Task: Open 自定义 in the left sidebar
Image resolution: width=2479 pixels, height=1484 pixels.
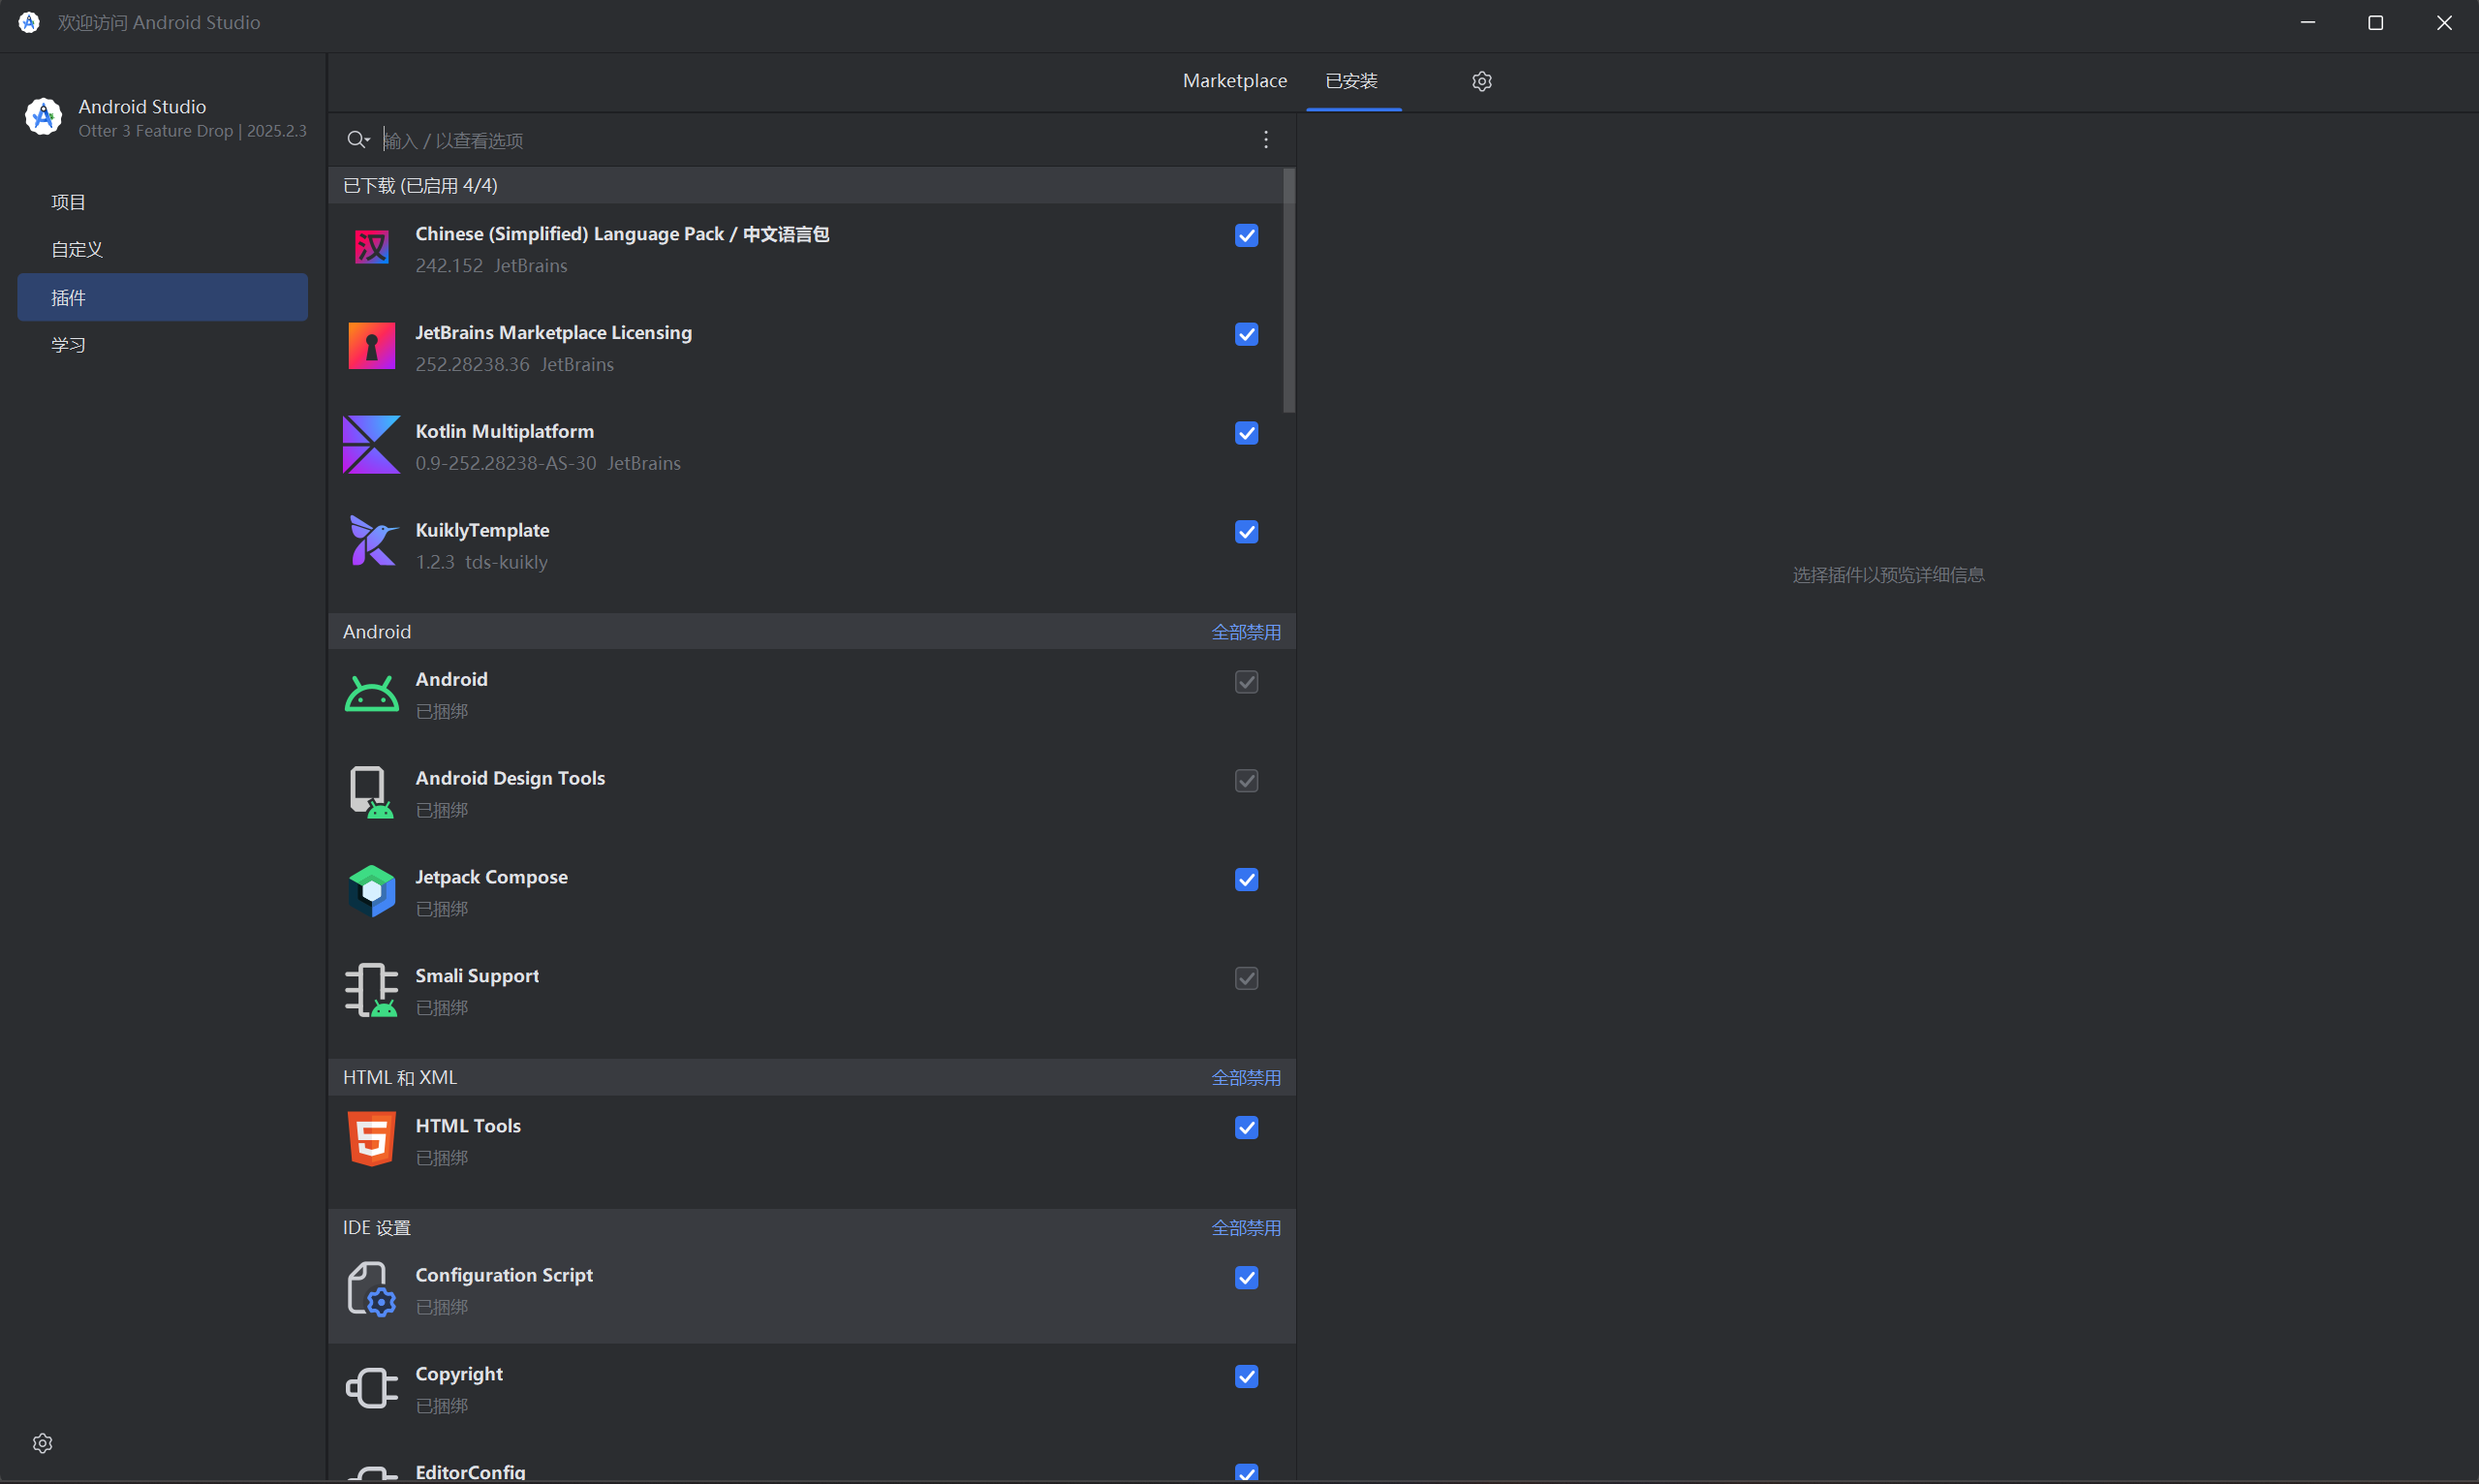Action: coord(77,250)
